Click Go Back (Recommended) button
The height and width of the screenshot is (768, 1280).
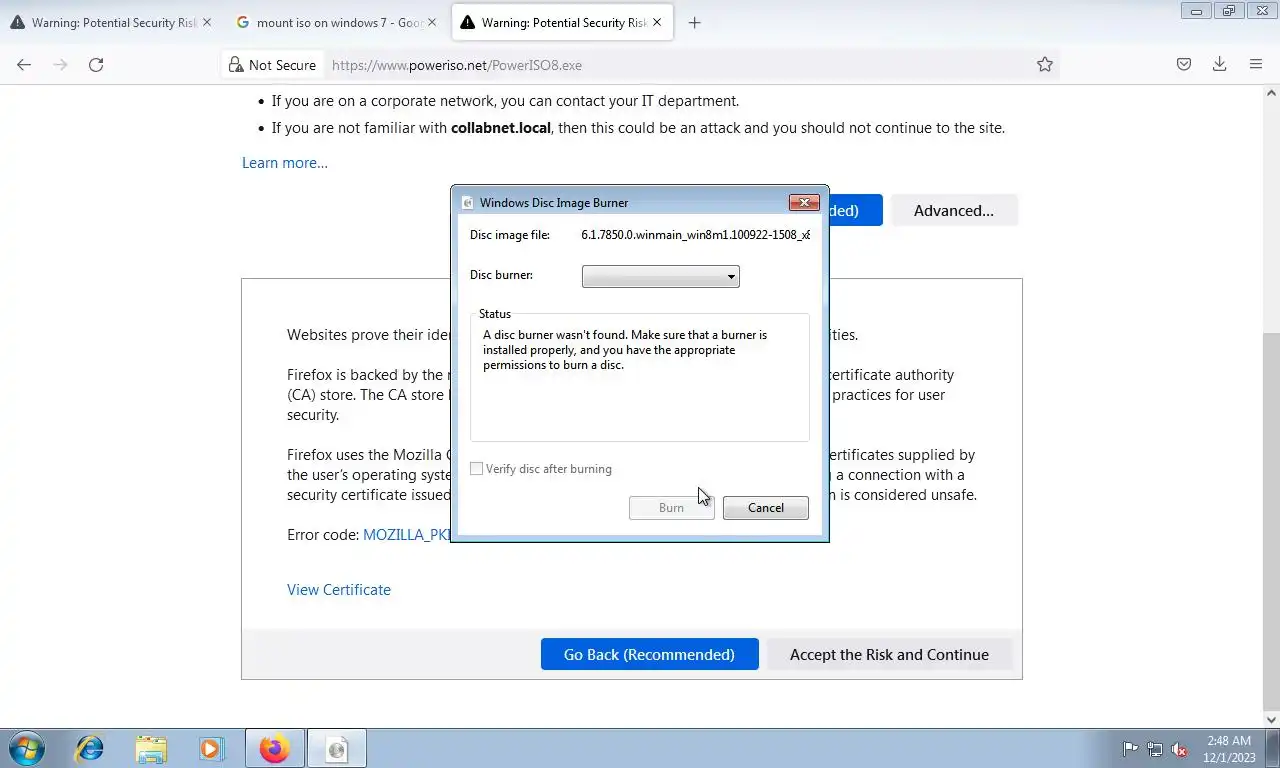(x=649, y=654)
